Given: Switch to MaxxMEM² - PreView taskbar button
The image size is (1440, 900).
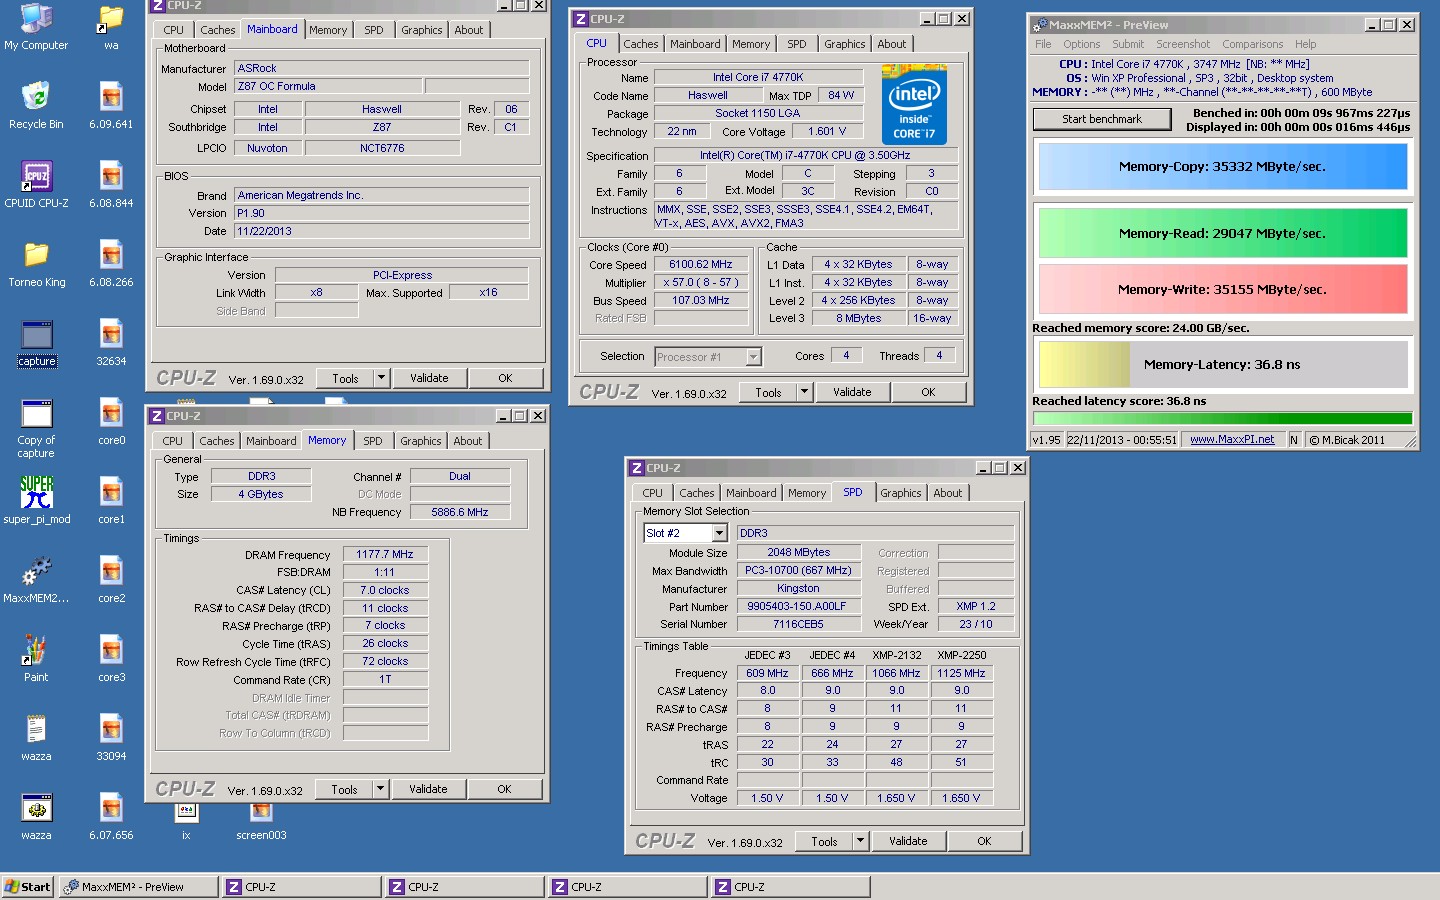Looking at the screenshot, I should click(x=137, y=887).
